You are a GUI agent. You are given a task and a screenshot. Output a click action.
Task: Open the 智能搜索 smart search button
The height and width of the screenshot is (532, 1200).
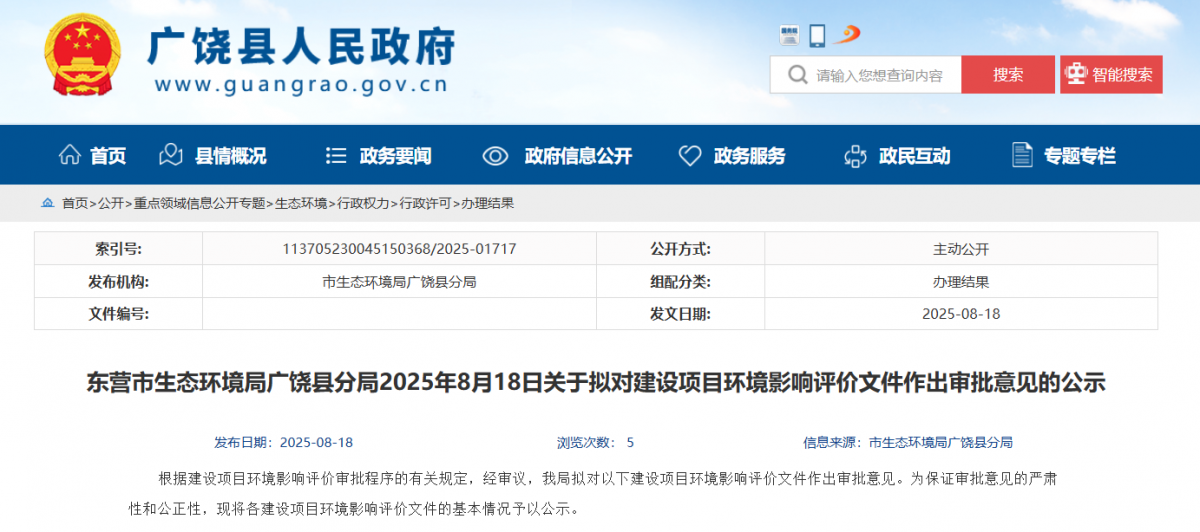1110,75
